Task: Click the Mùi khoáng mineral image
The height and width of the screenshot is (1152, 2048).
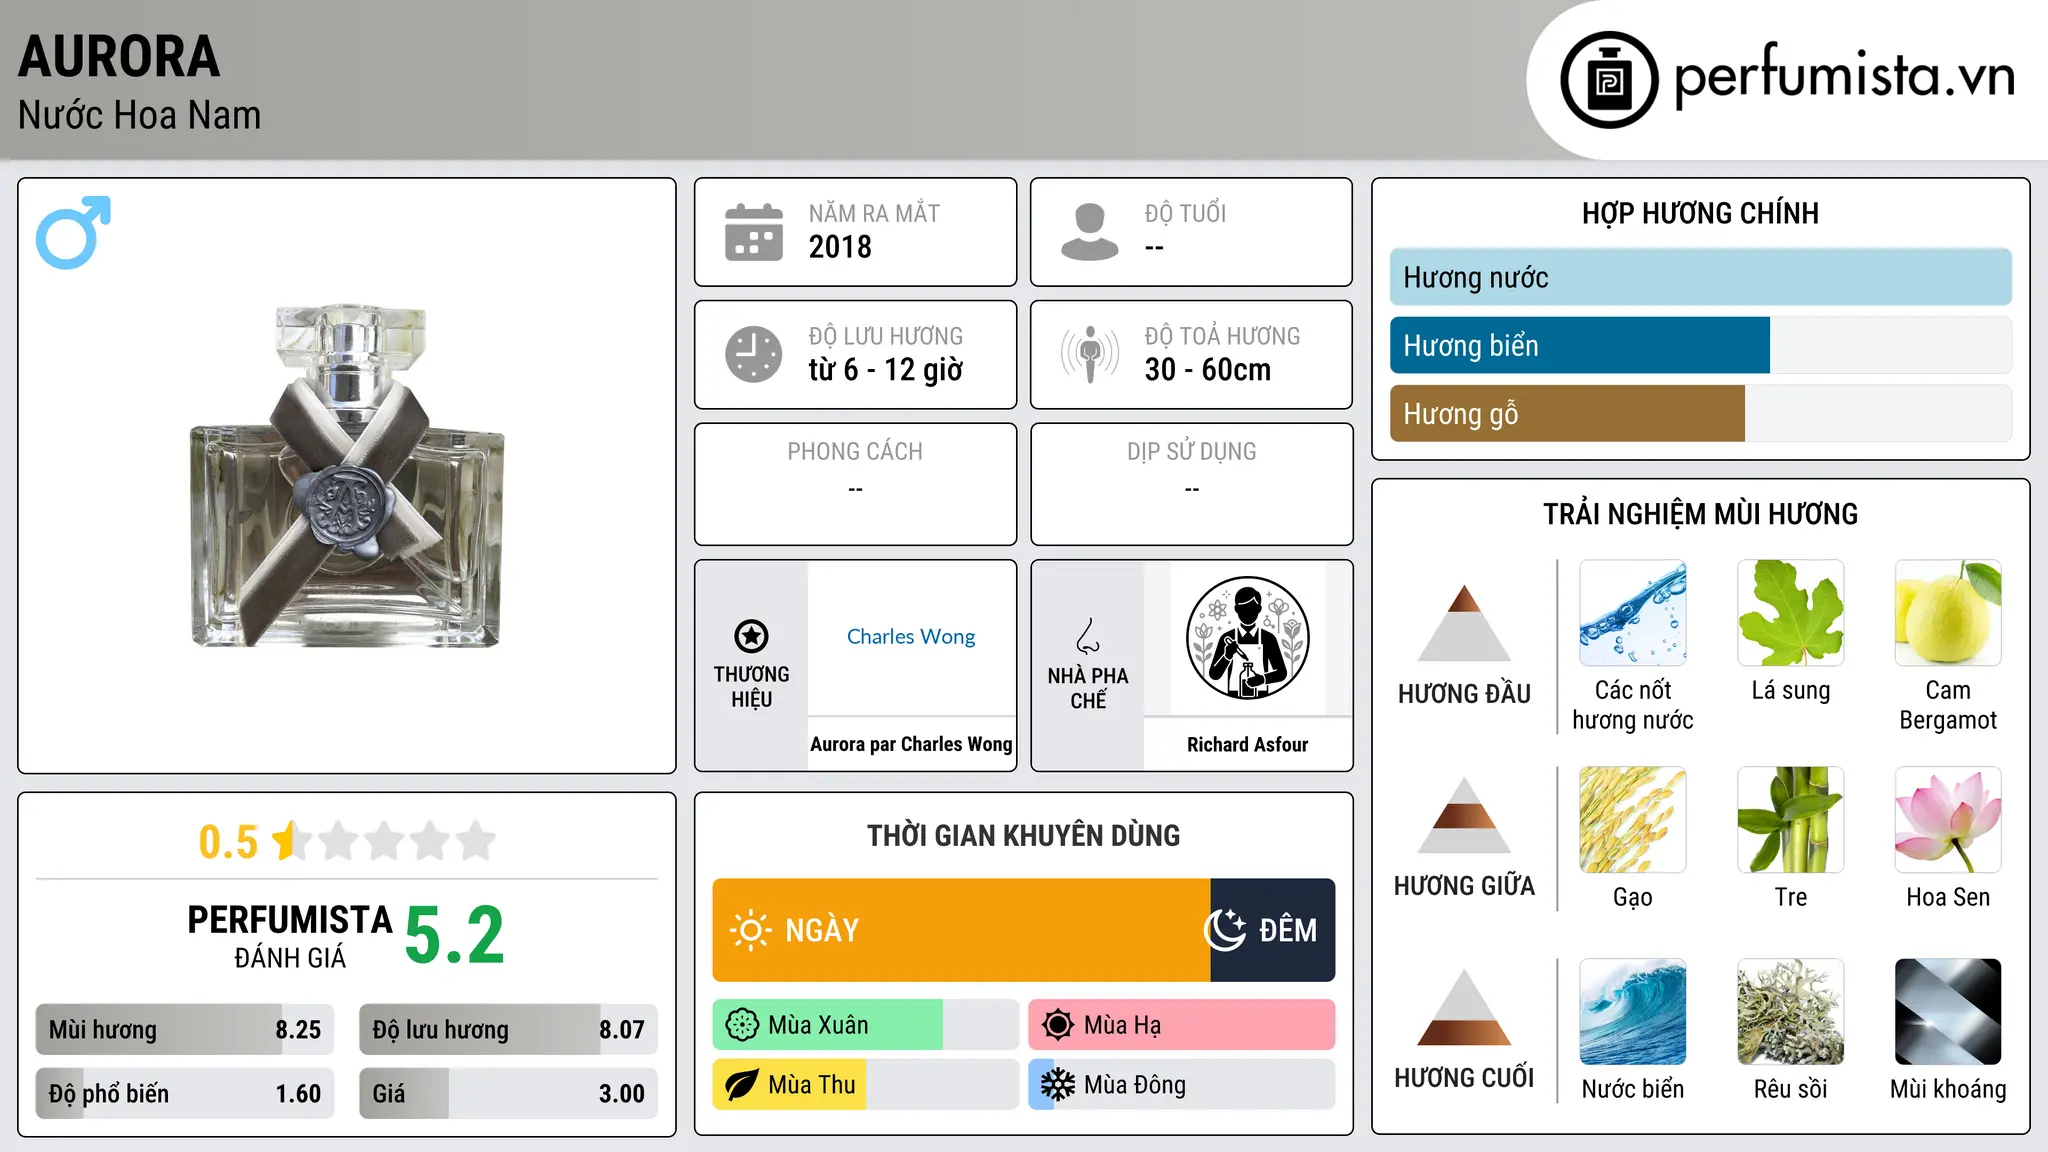Action: coord(1948,1012)
